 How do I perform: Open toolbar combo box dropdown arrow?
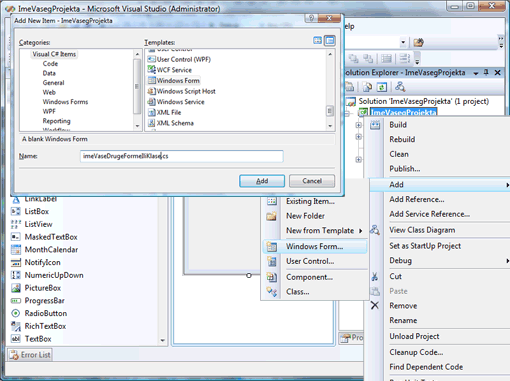point(403,42)
